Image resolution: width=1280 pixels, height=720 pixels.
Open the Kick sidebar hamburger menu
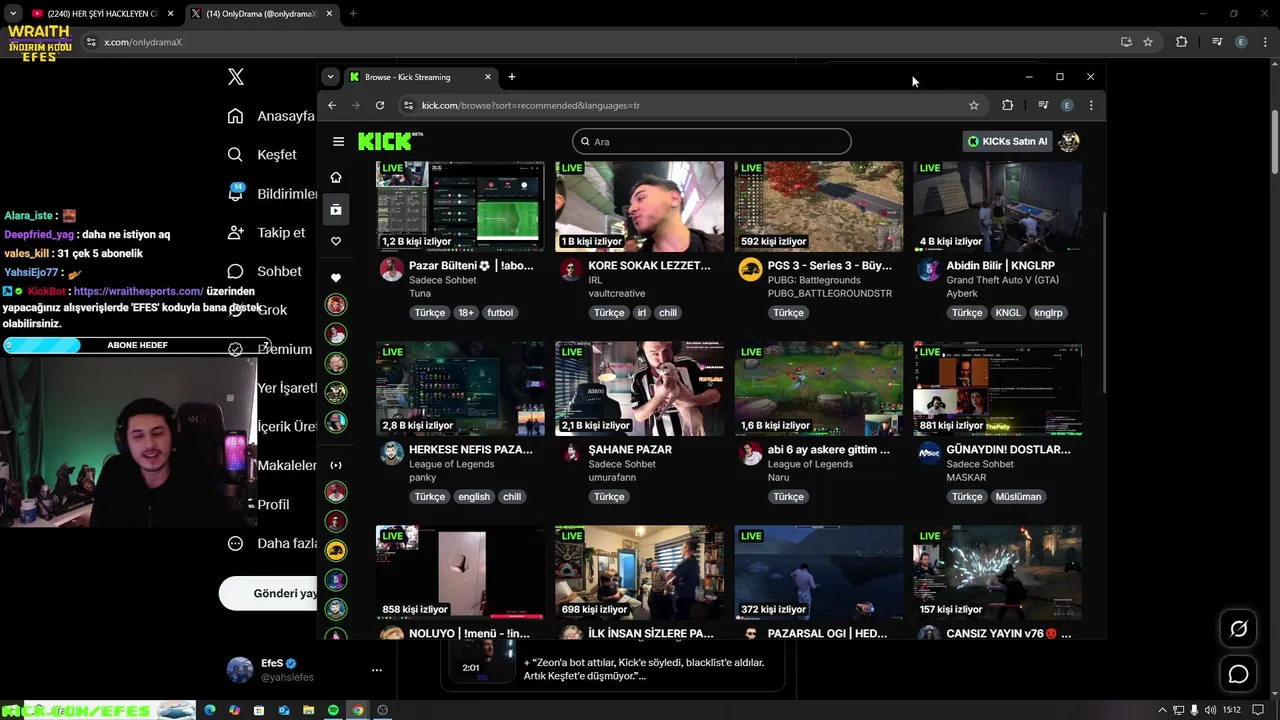coord(338,141)
